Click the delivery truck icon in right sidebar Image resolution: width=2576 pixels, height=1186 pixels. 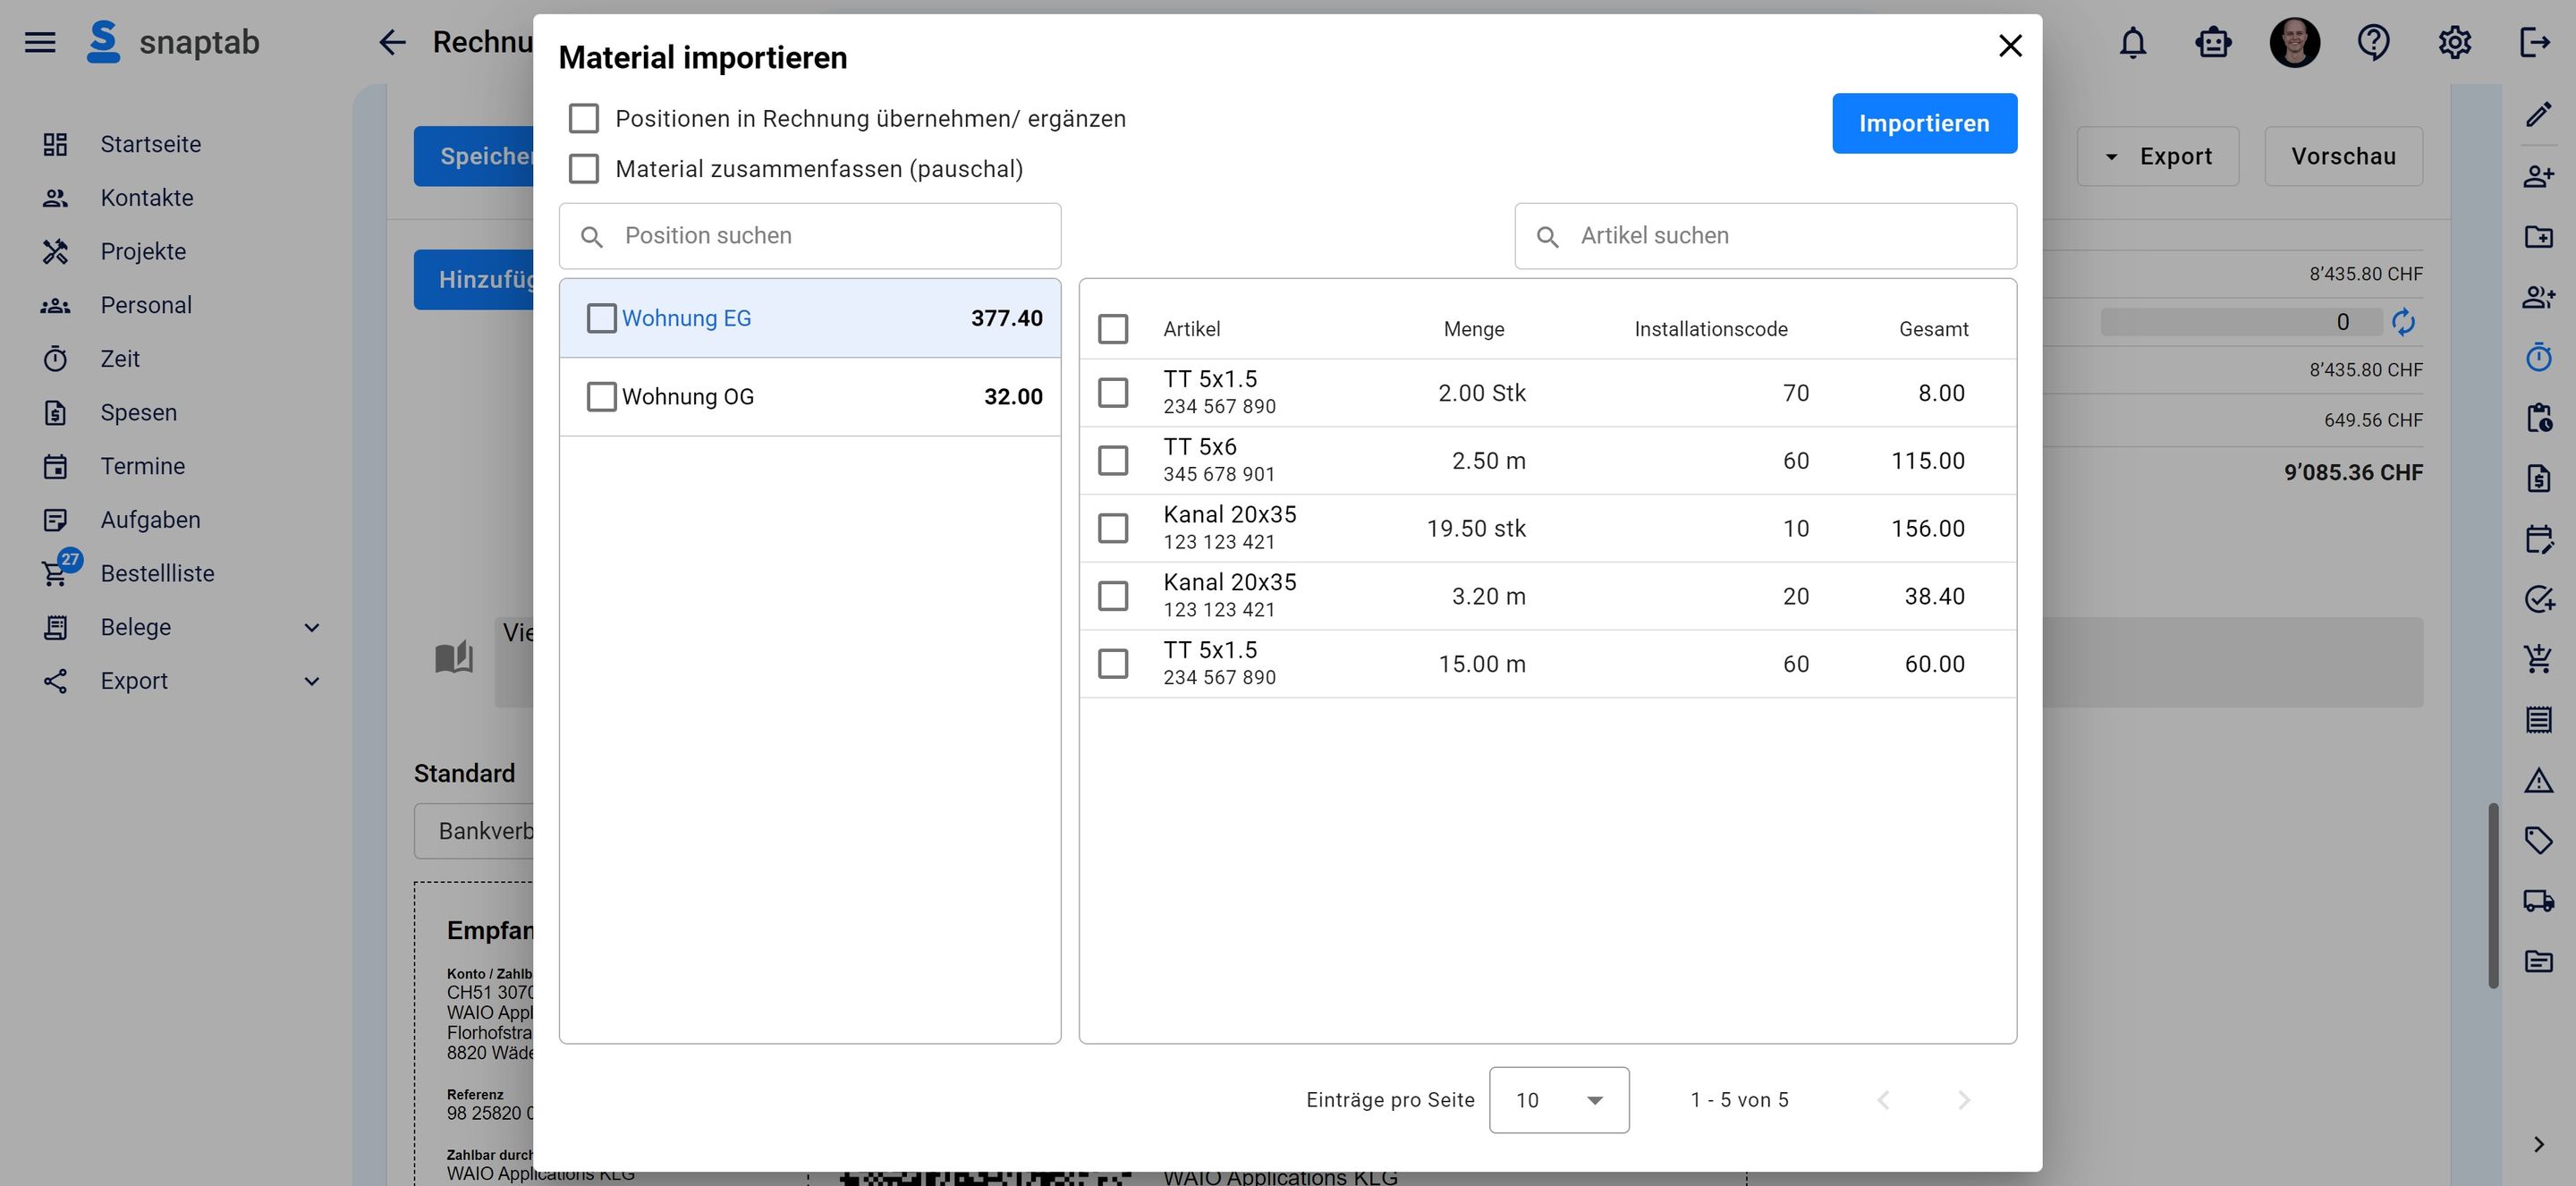point(2538,900)
